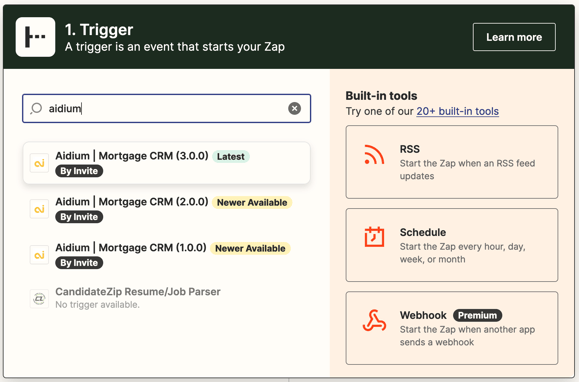
Task: Click the Premium badge next to Webhook
Action: click(477, 316)
